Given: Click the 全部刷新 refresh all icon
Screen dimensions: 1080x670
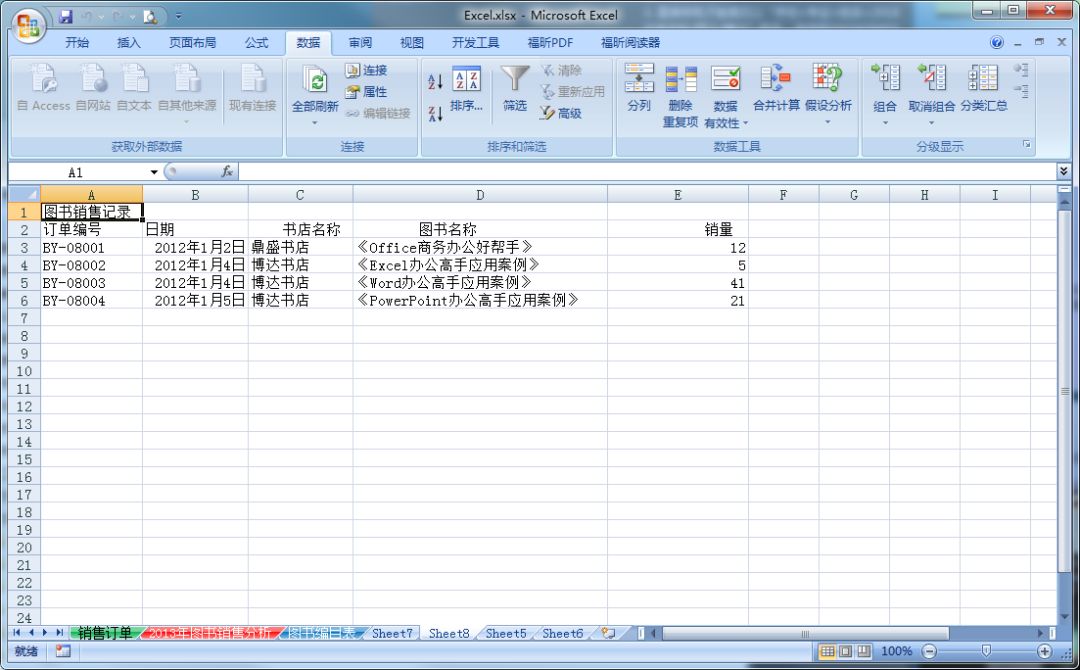Looking at the screenshot, I should click(315, 81).
